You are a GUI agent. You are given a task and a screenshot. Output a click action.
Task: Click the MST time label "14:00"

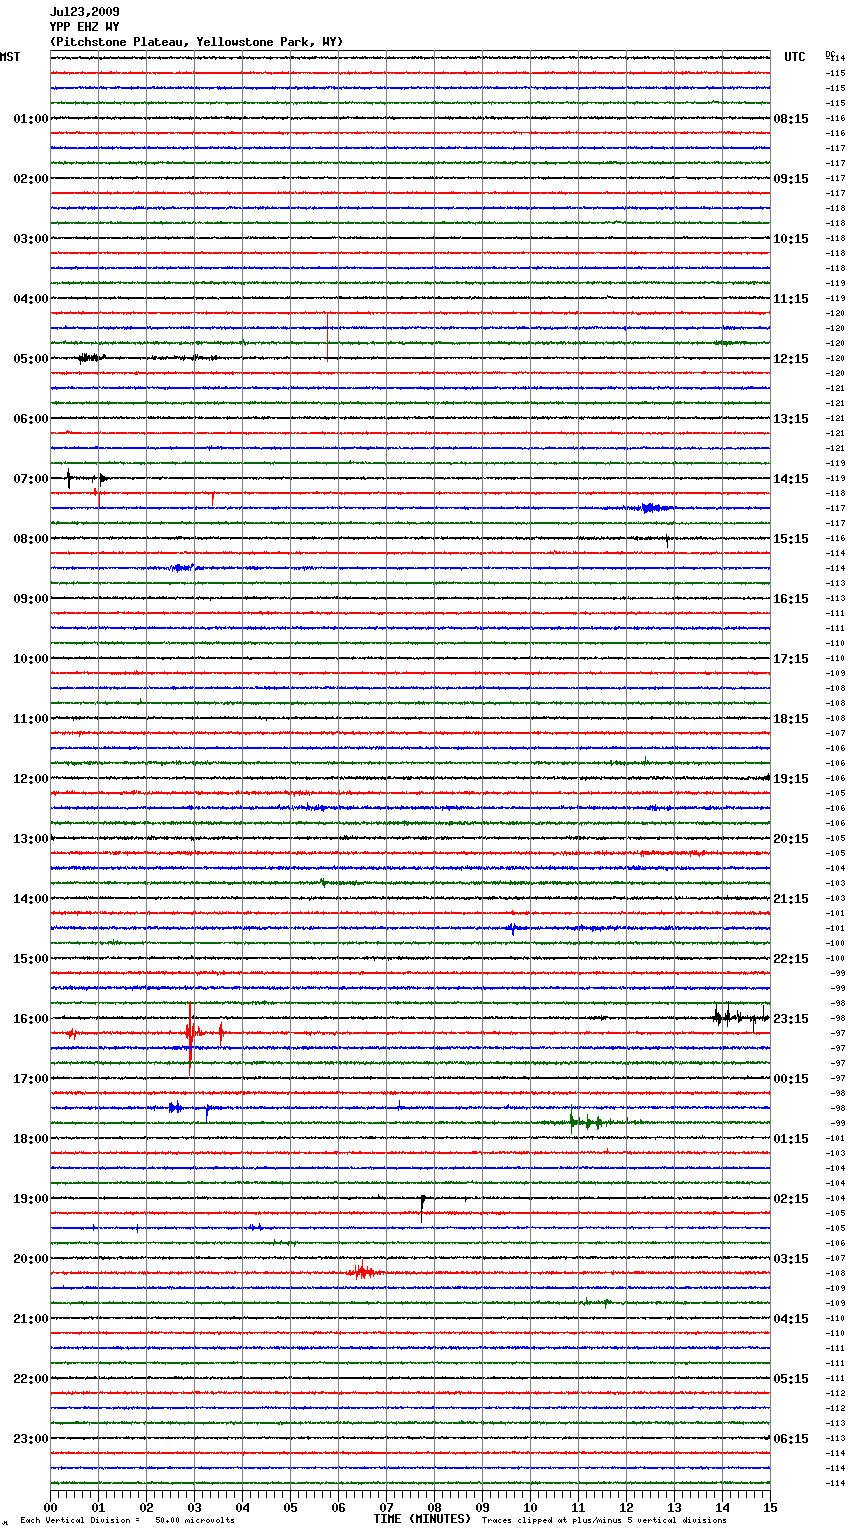31,899
